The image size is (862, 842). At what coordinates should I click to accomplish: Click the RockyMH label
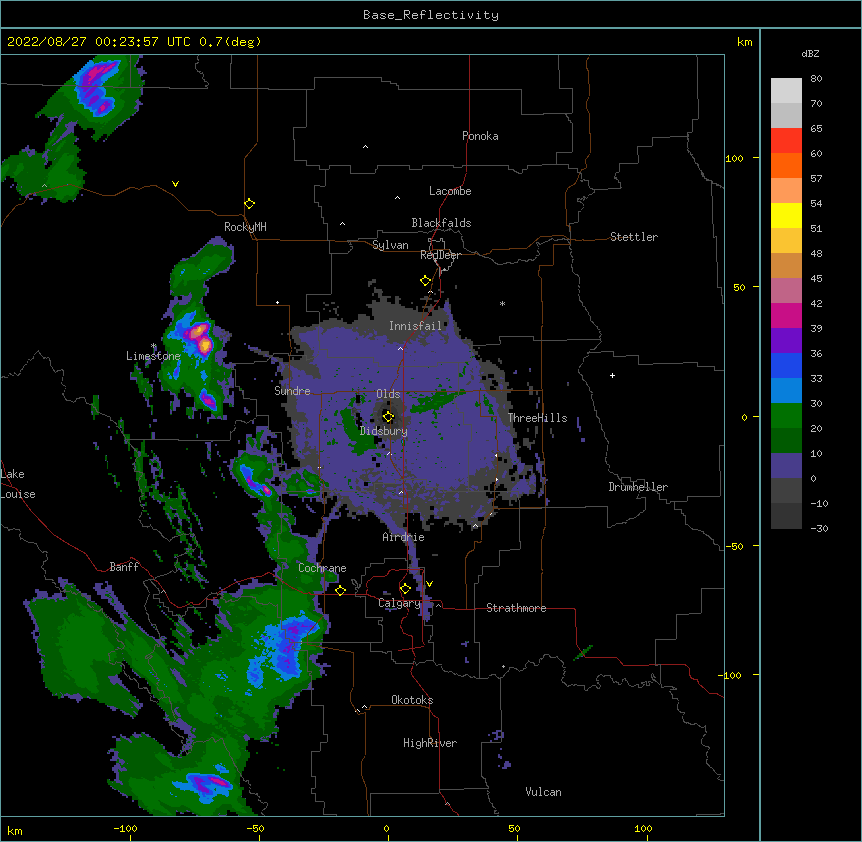point(245,227)
